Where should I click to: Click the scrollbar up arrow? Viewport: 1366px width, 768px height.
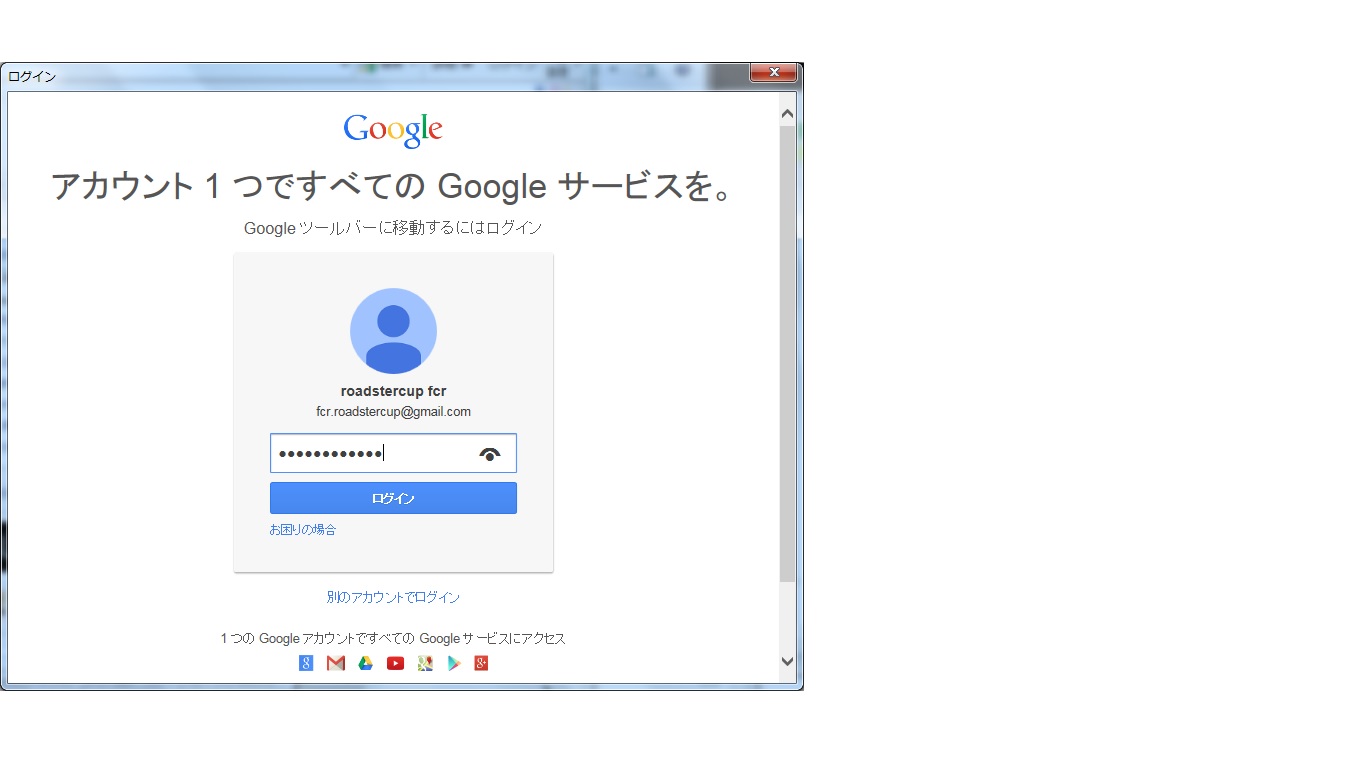(x=787, y=114)
